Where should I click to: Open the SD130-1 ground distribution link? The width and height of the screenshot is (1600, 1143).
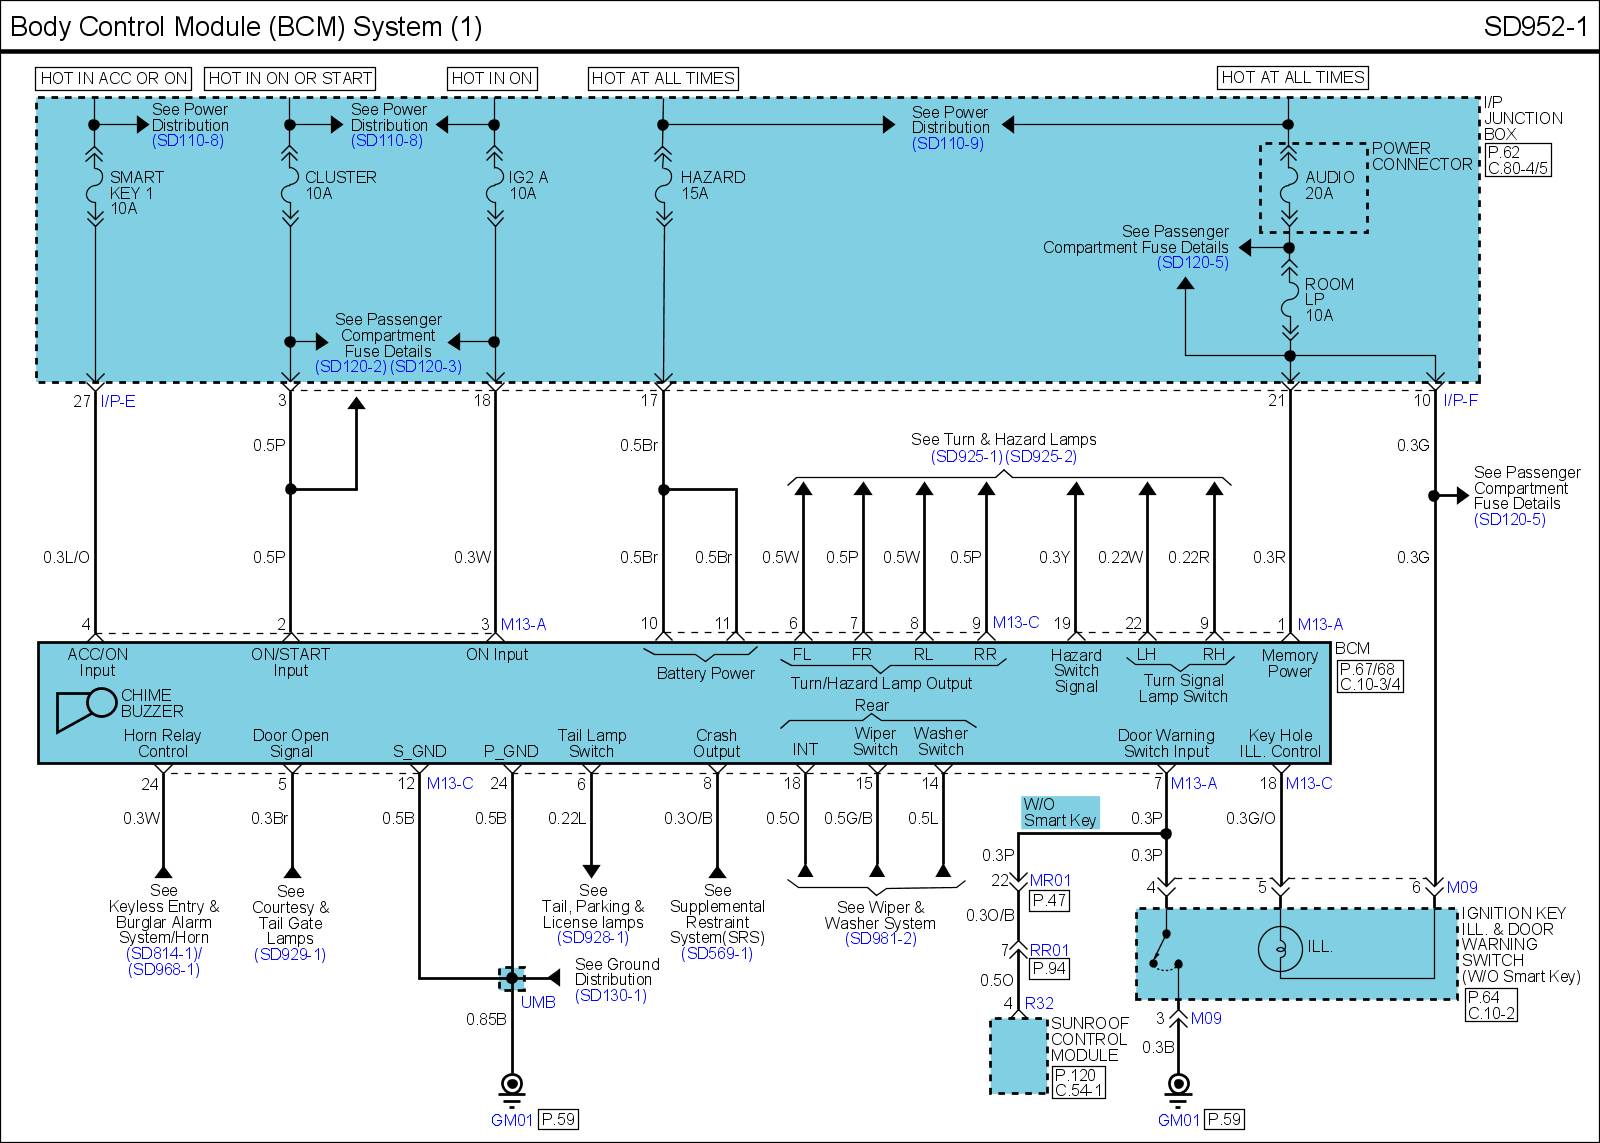click(611, 996)
